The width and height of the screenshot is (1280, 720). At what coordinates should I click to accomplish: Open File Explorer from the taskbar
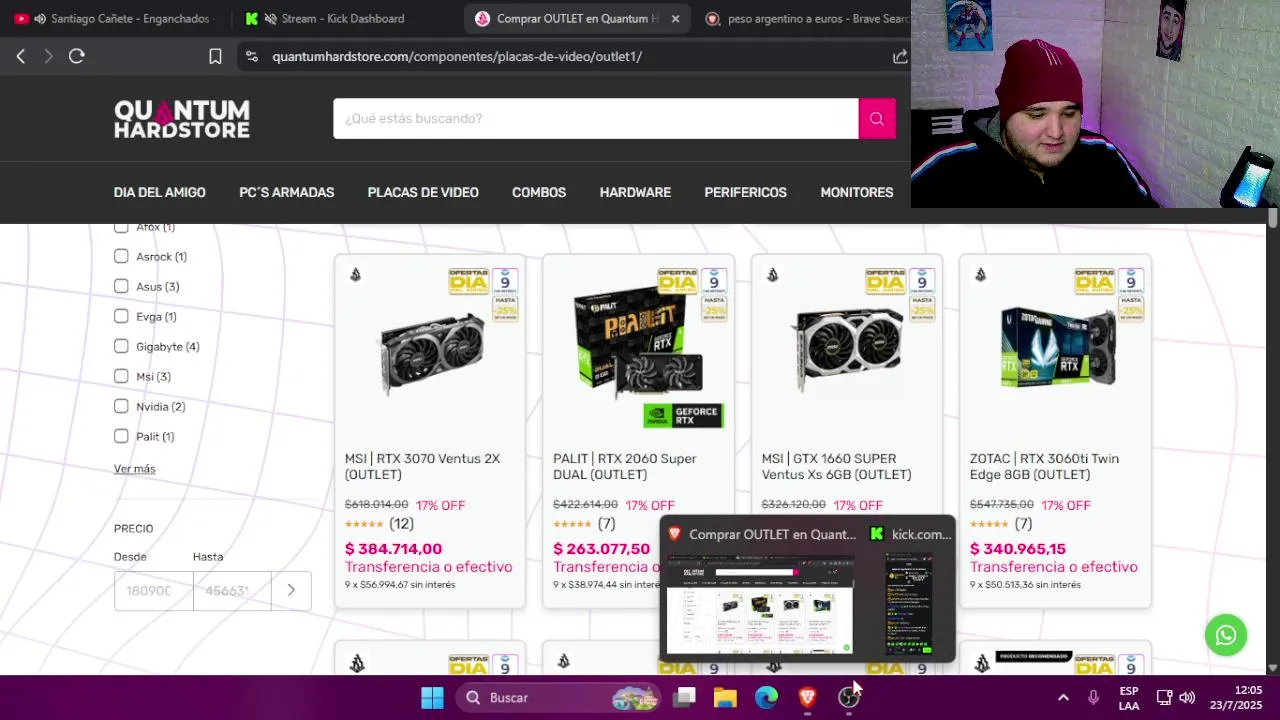[725, 697]
